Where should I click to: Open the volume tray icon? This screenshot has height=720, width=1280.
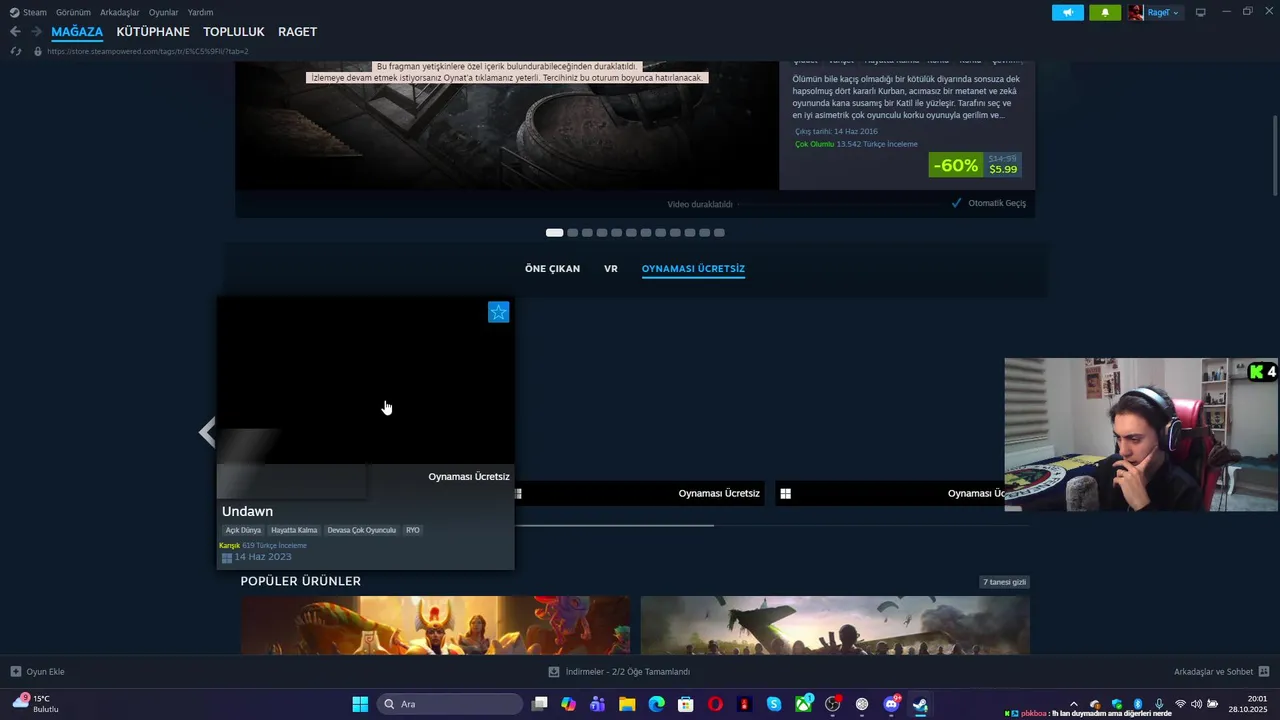point(1197,704)
